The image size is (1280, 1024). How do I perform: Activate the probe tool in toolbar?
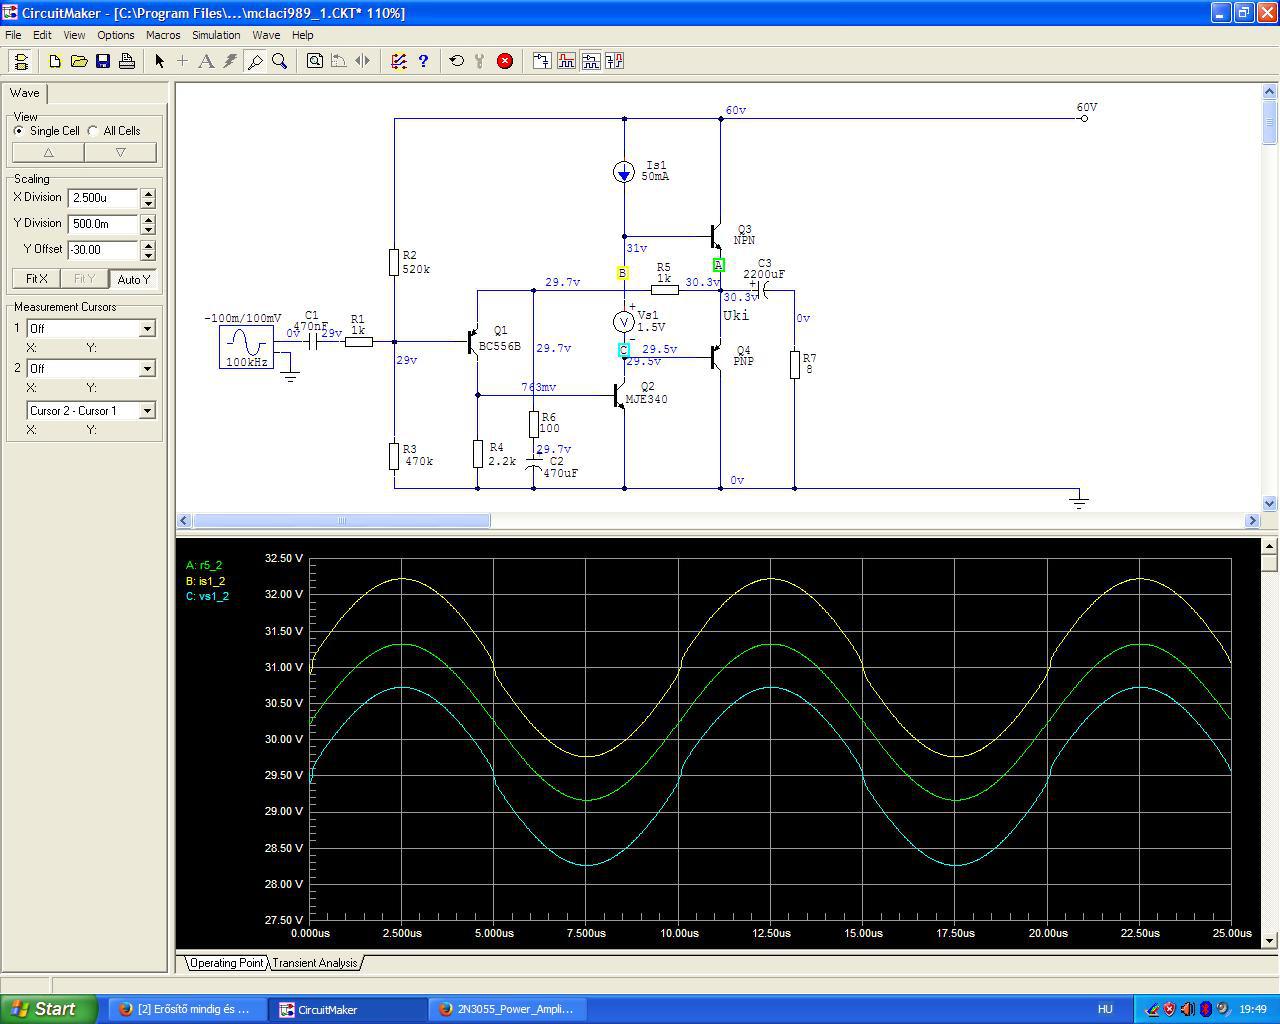tap(255, 61)
